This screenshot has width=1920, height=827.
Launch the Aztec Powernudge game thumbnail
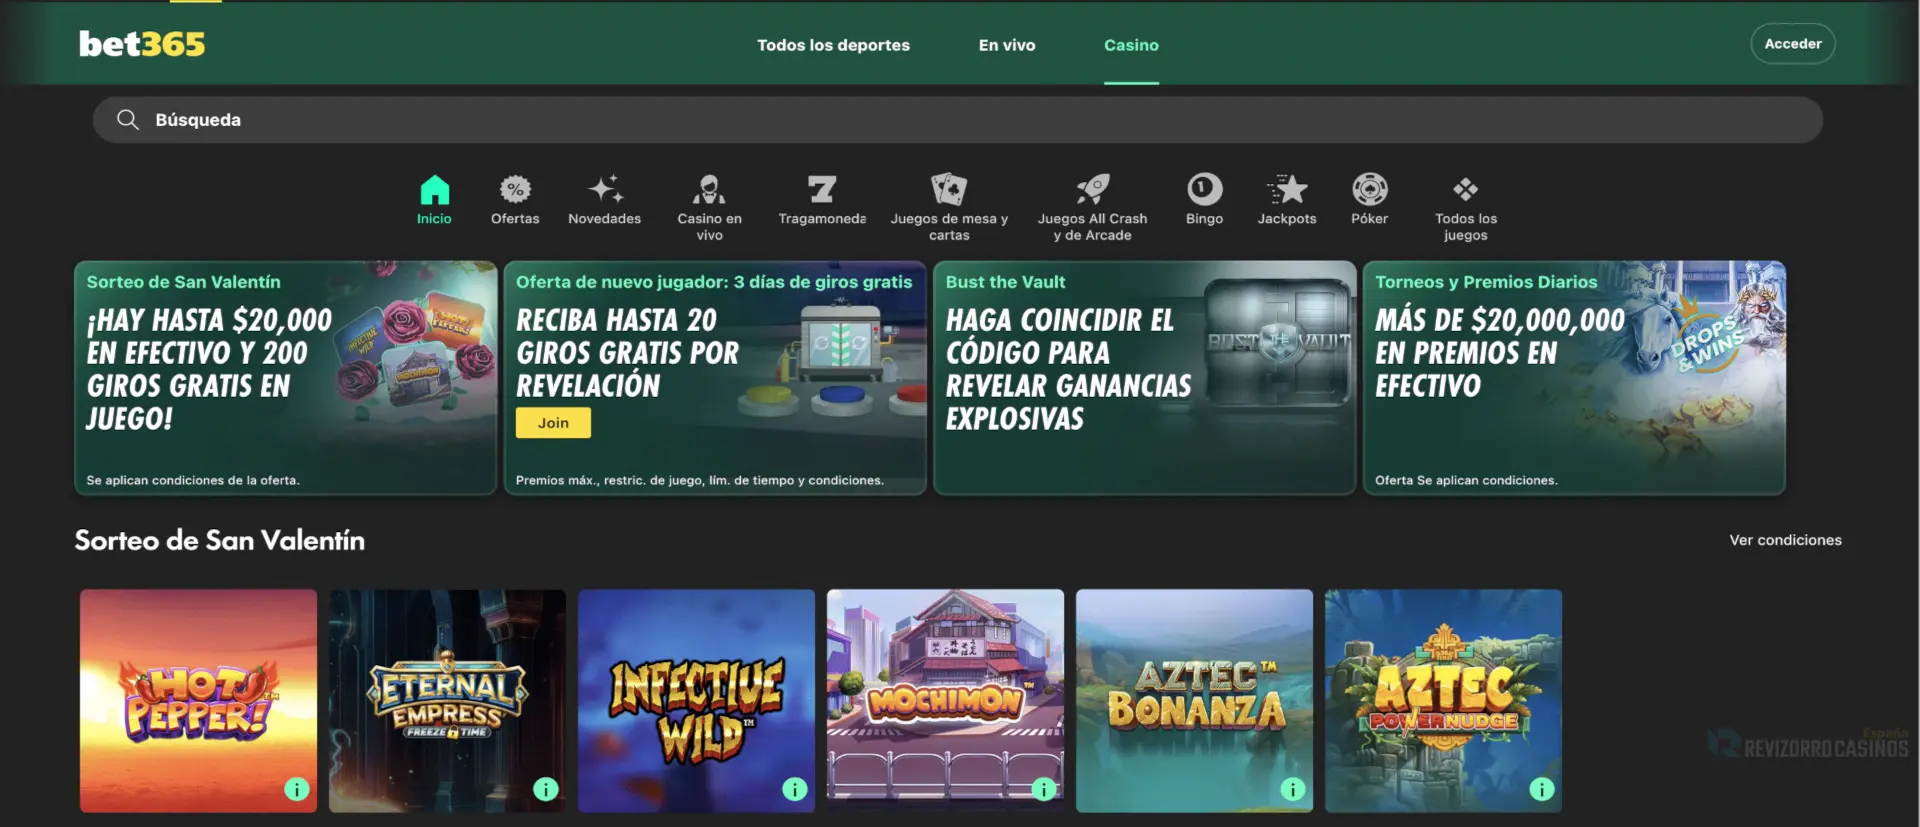point(1443,700)
